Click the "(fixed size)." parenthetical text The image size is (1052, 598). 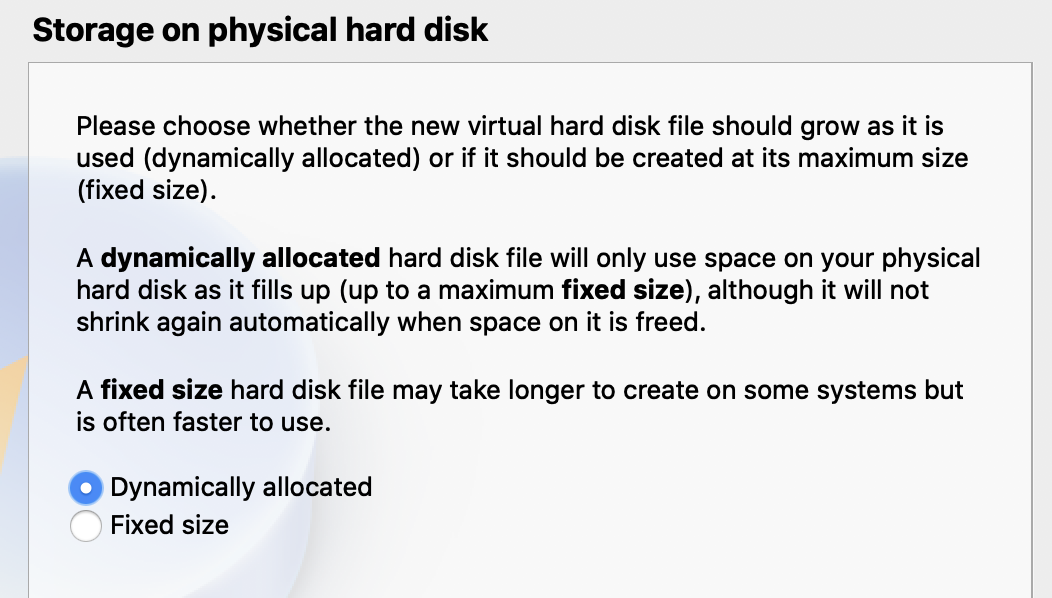[146, 190]
